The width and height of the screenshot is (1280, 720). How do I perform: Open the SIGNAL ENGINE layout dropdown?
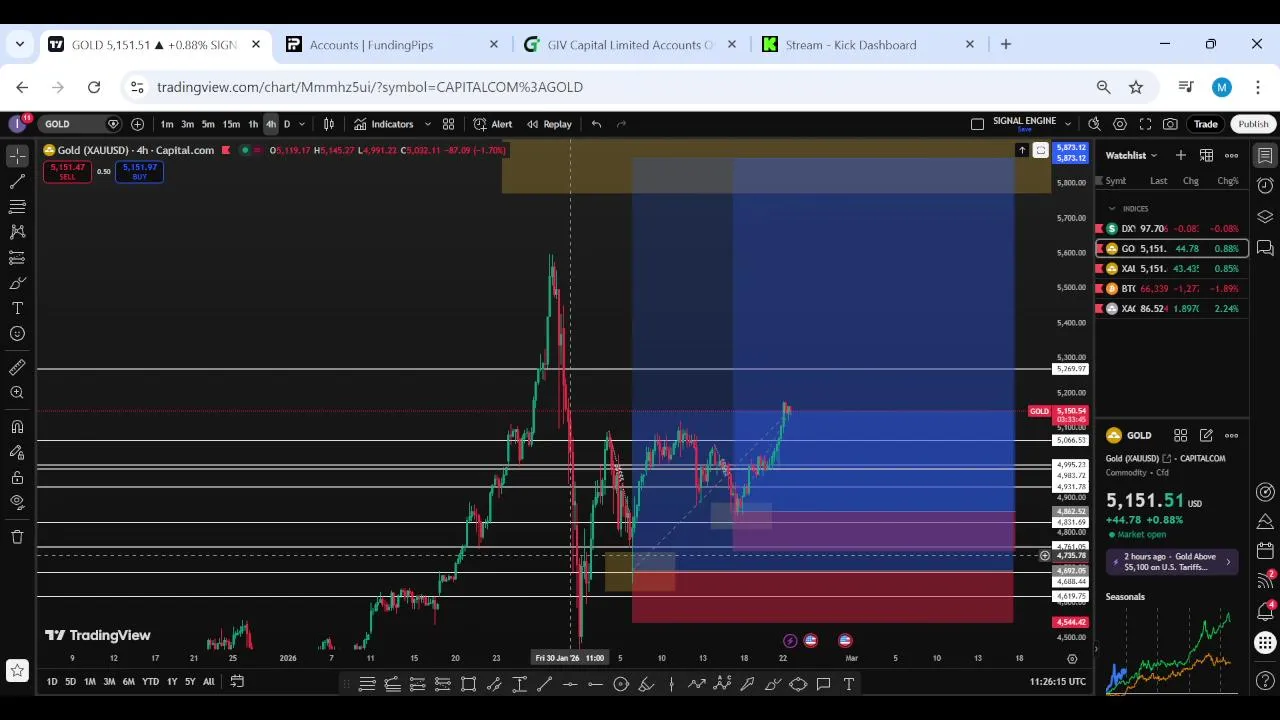click(x=1068, y=124)
